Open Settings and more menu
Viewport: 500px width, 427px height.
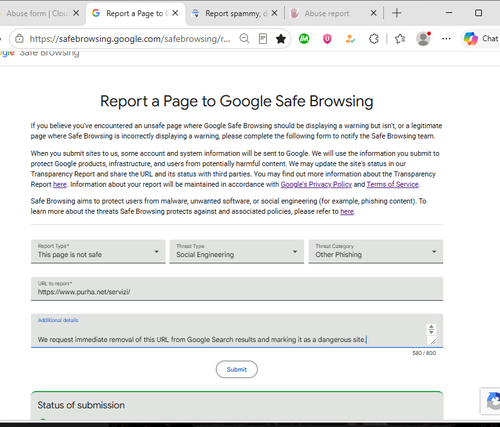[446, 39]
